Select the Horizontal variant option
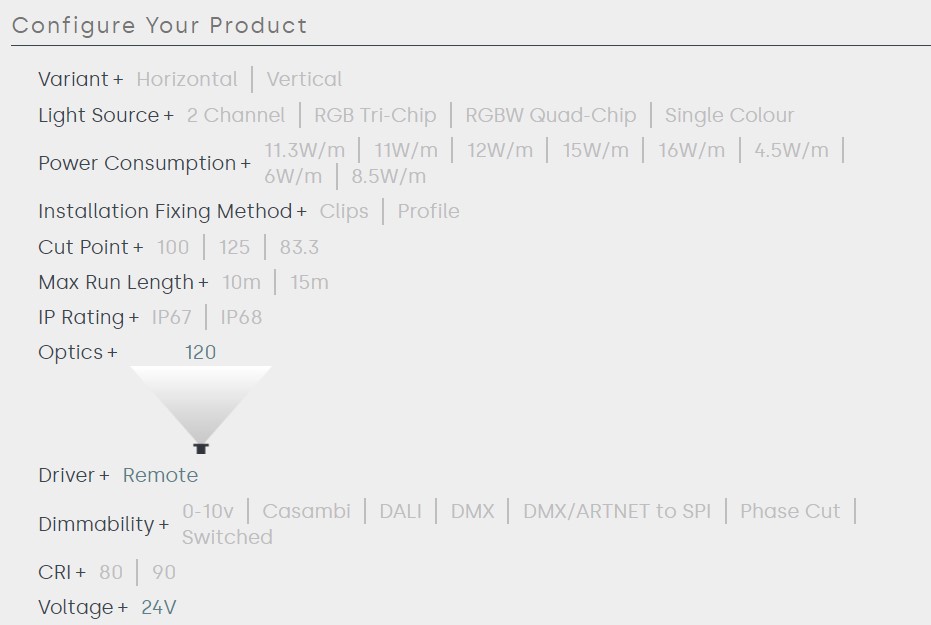The image size is (931, 625). tap(187, 80)
